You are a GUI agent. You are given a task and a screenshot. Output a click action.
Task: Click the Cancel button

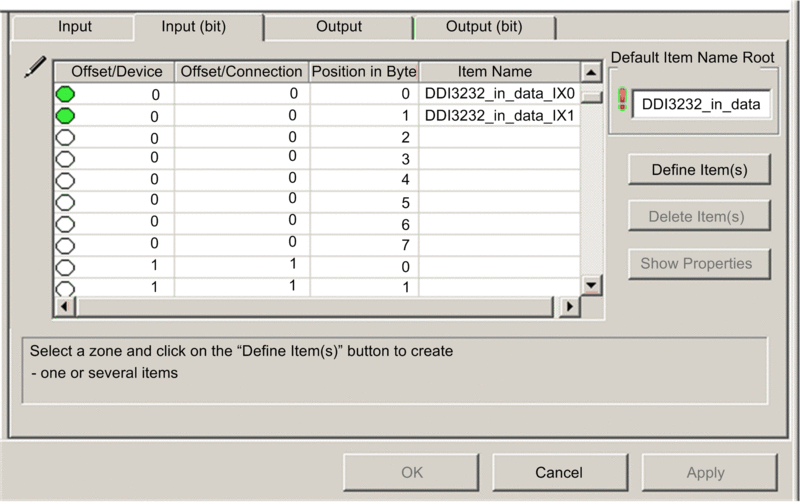[x=559, y=472]
